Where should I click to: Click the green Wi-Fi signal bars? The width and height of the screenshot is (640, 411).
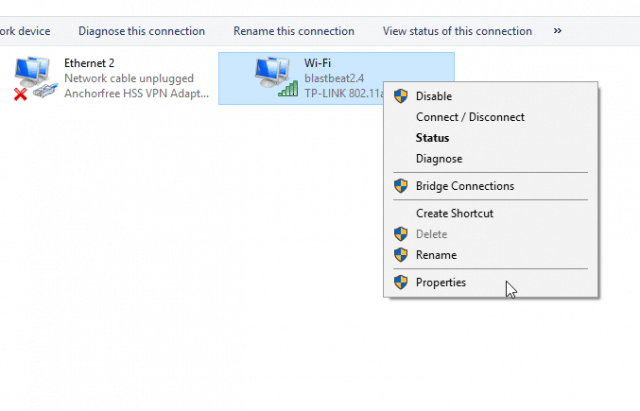(288, 89)
